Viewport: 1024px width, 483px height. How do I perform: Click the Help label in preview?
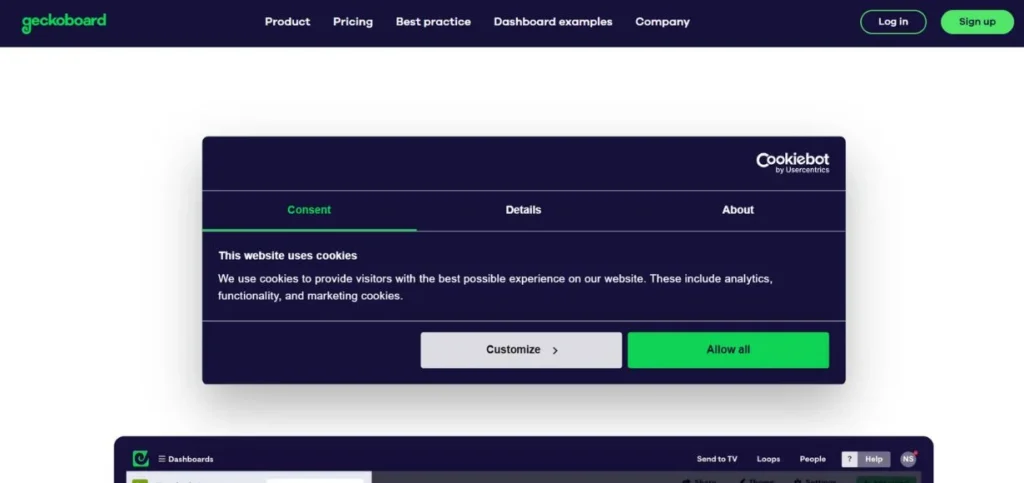coord(874,460)
